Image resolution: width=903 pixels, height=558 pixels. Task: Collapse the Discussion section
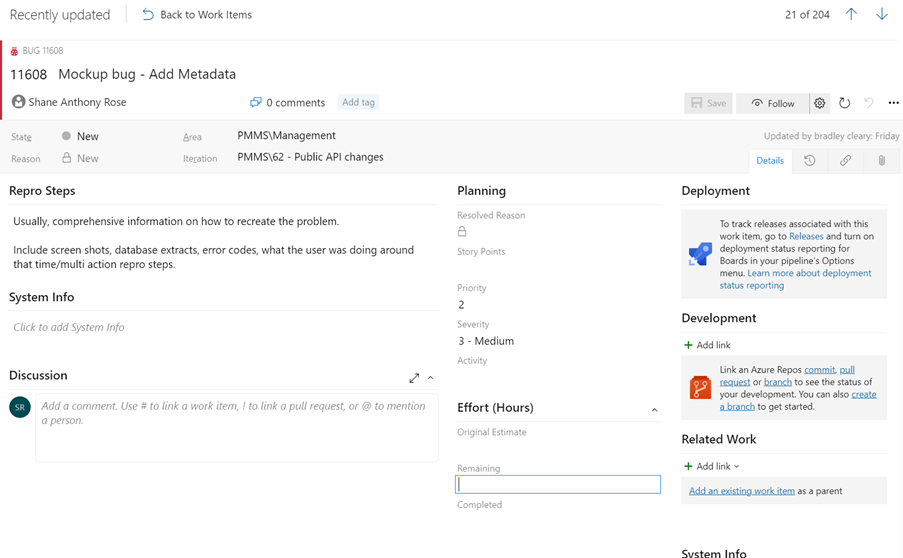[431, 378]
